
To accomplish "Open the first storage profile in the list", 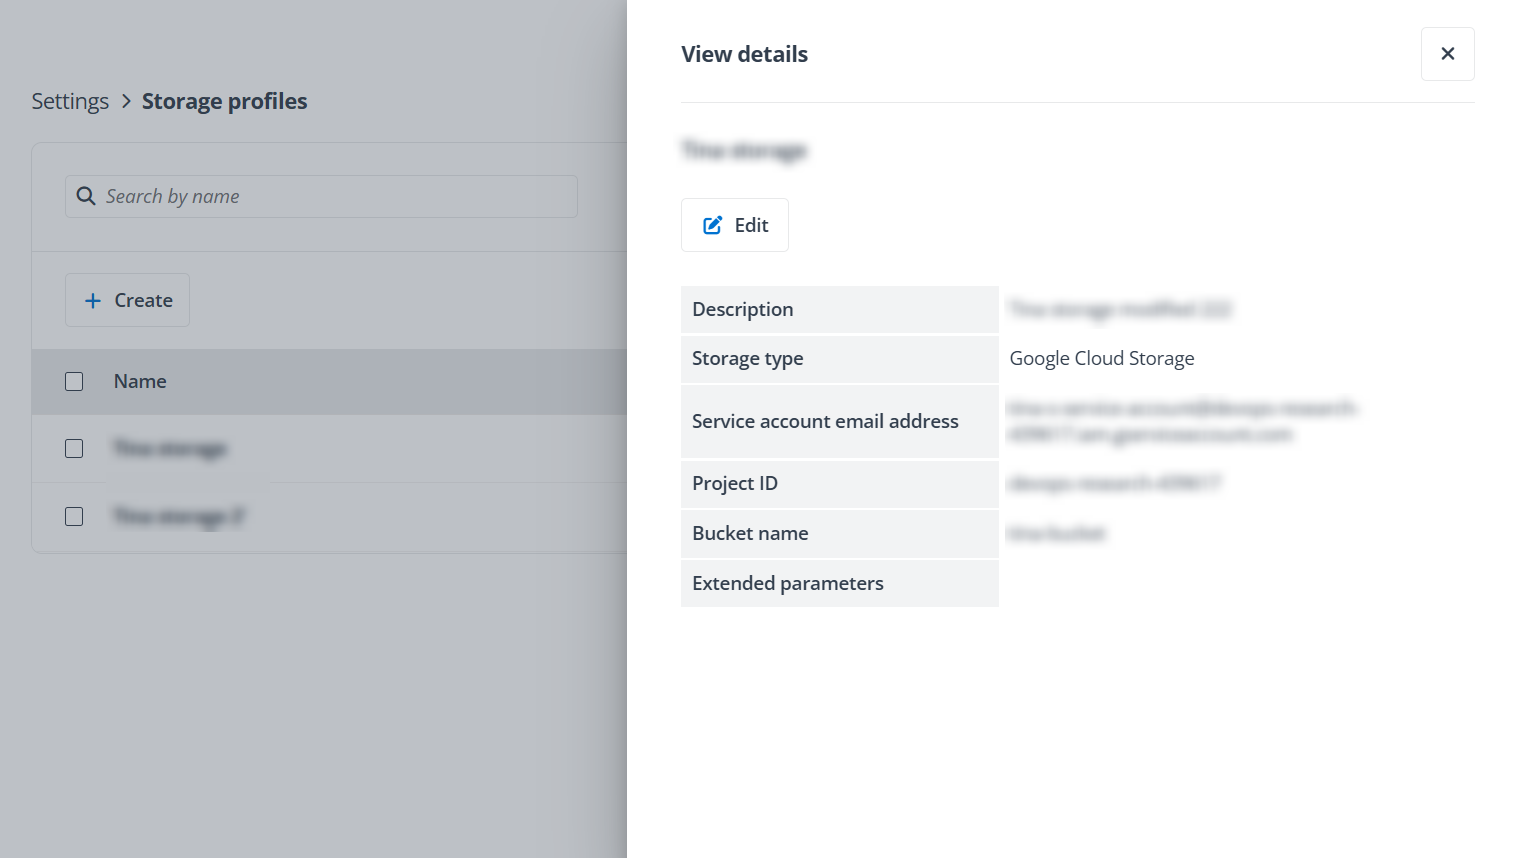I will [169, 448].
